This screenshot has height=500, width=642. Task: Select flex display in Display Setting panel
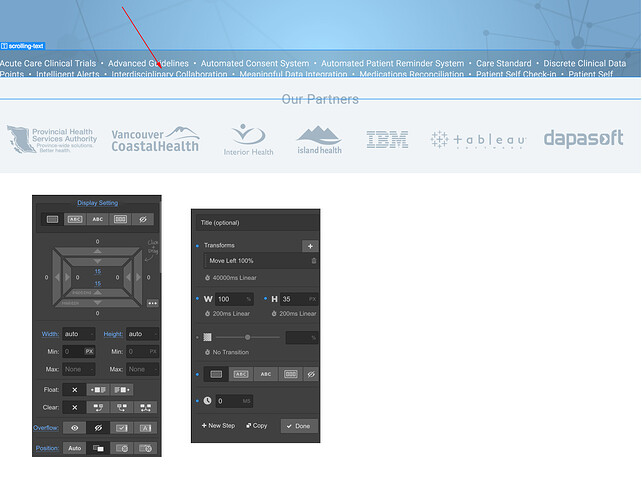pyautogui.click(x=120, y=219)
